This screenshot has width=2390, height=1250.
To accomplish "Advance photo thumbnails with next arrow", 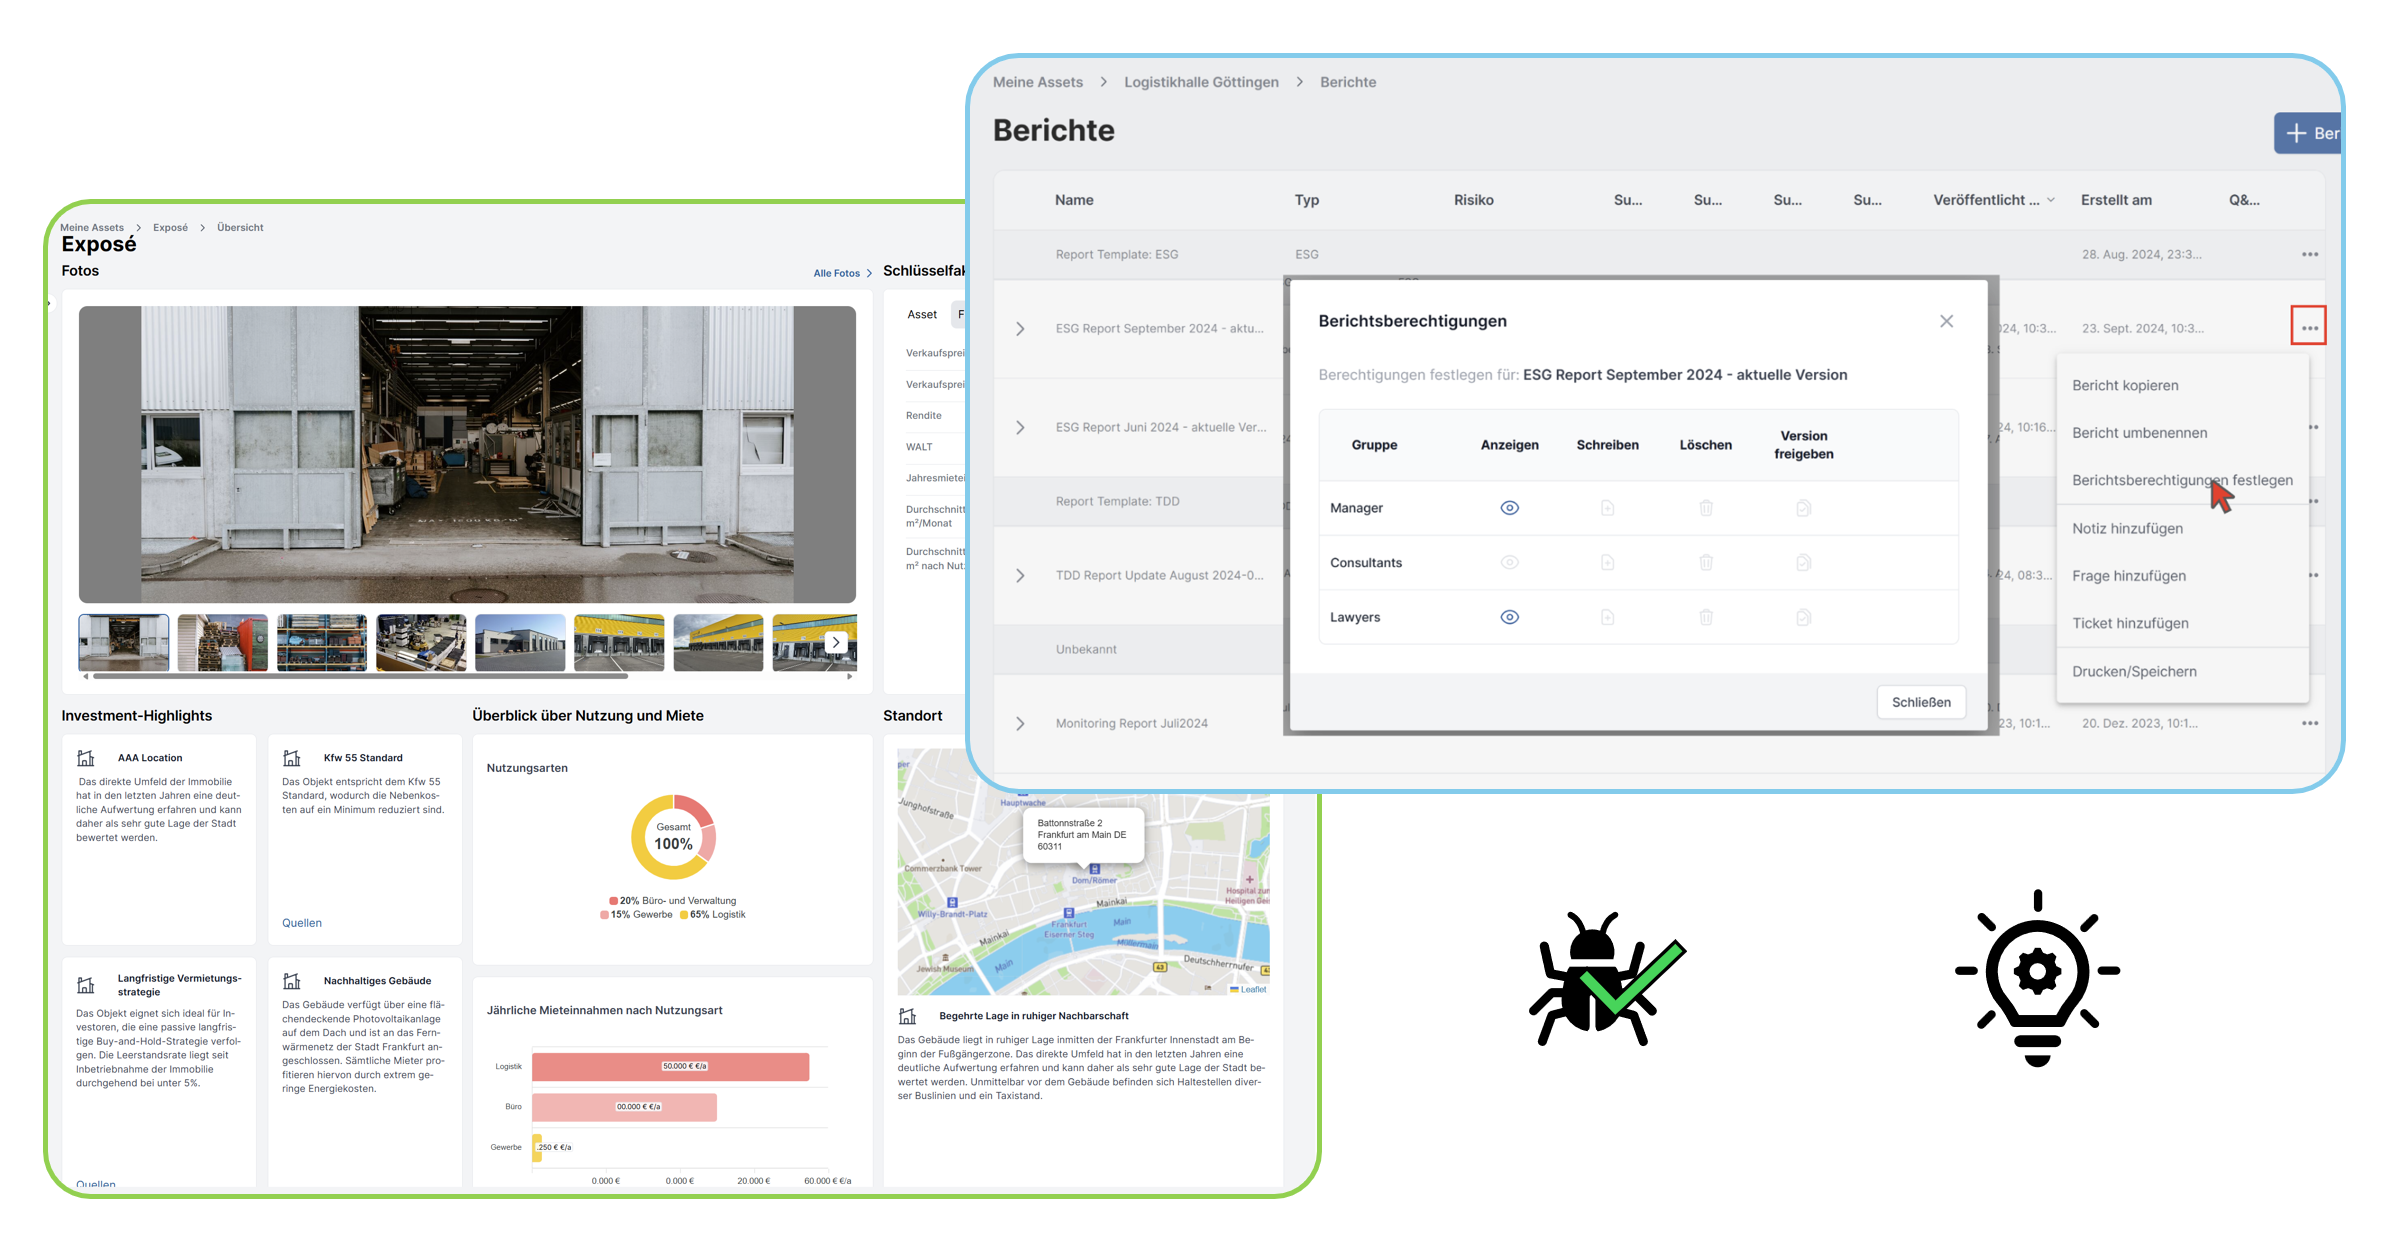I will click(x=836, y=642).
